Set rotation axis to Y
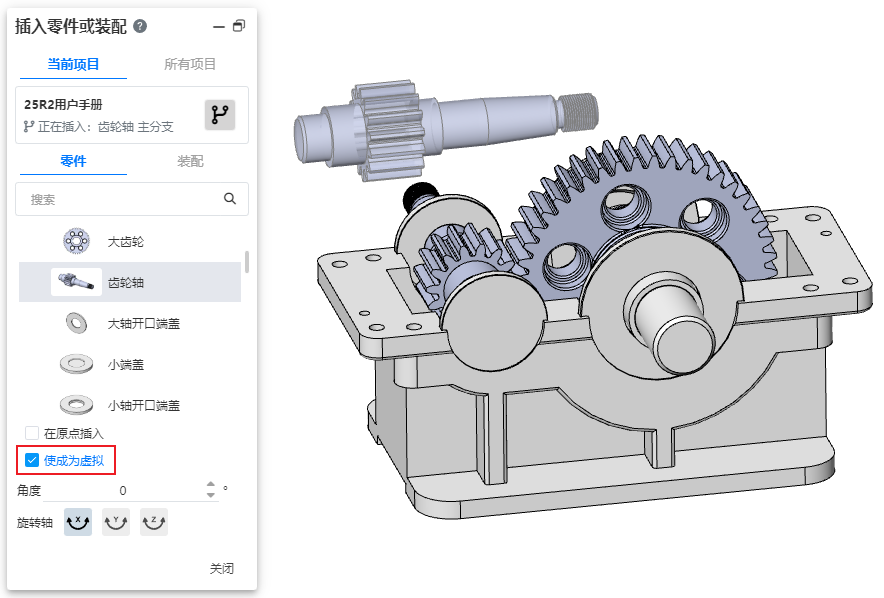884x598 pixels. [x=116, y=522]
